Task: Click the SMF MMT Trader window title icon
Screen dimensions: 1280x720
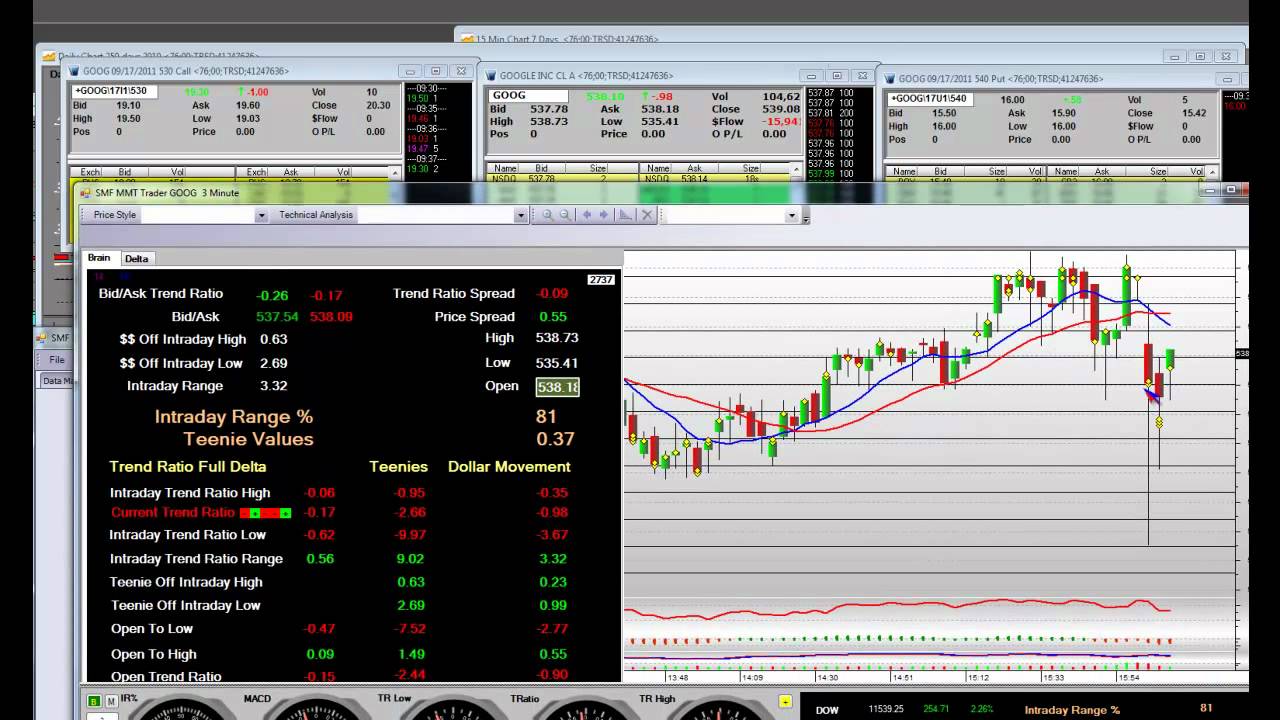Action: click(x=85, y=192)
